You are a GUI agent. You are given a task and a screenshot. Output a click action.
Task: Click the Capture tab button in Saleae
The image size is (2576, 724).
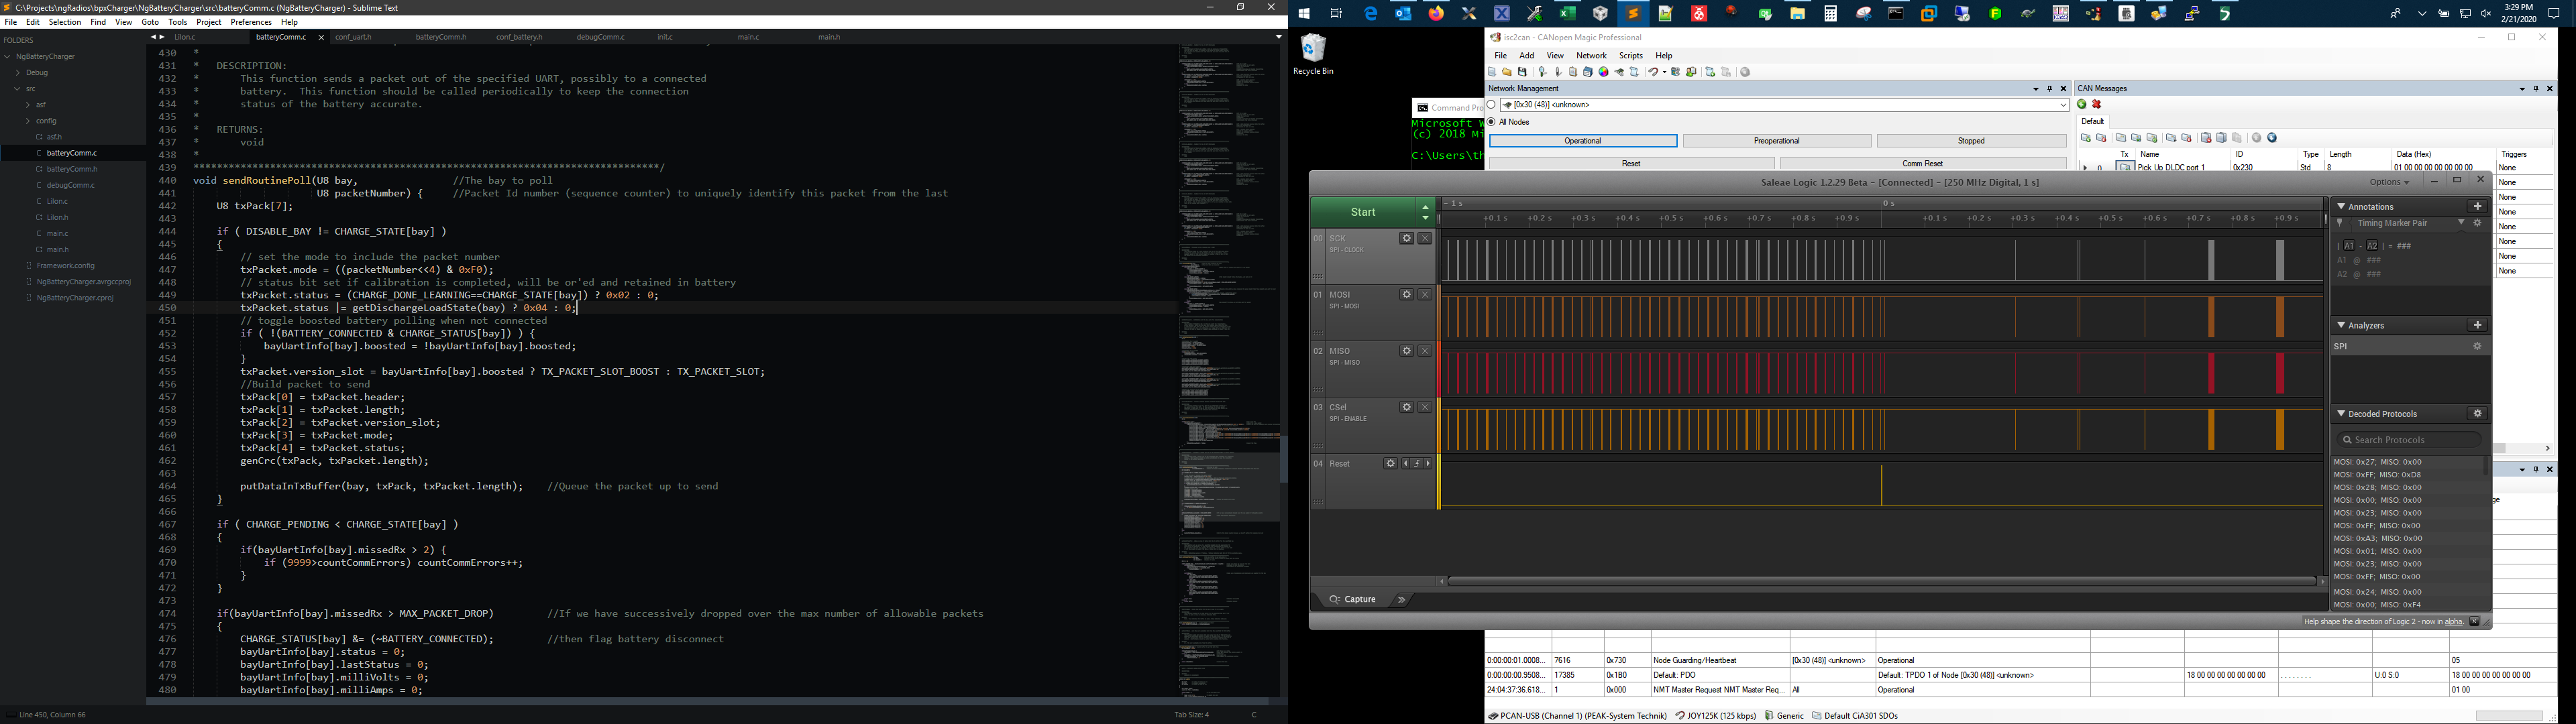(1354, 599)
